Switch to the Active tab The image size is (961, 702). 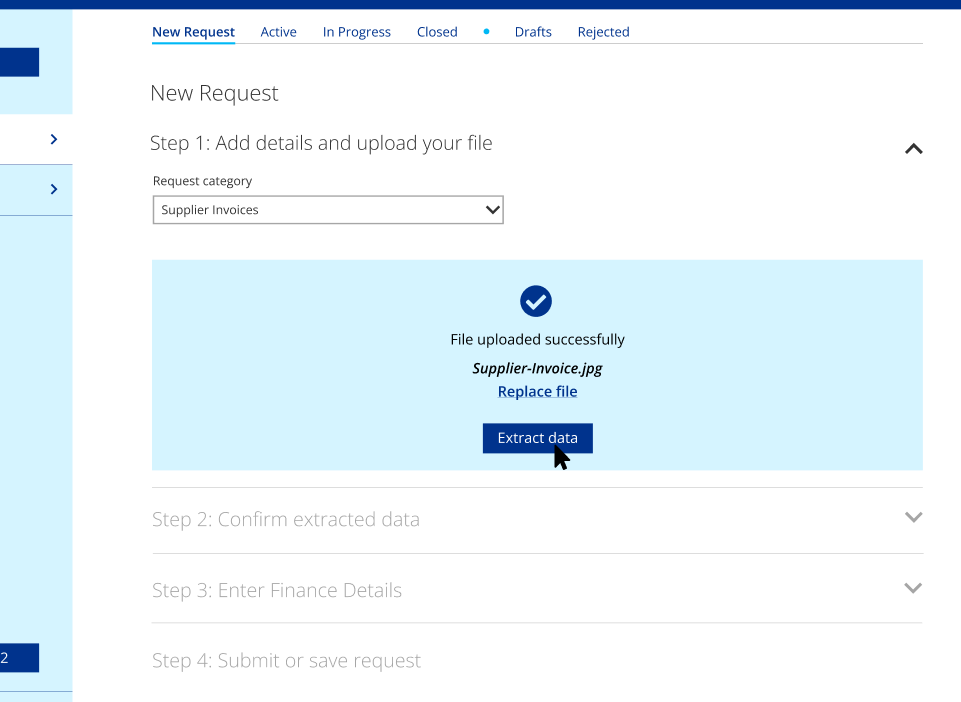[x=278, y=32]
